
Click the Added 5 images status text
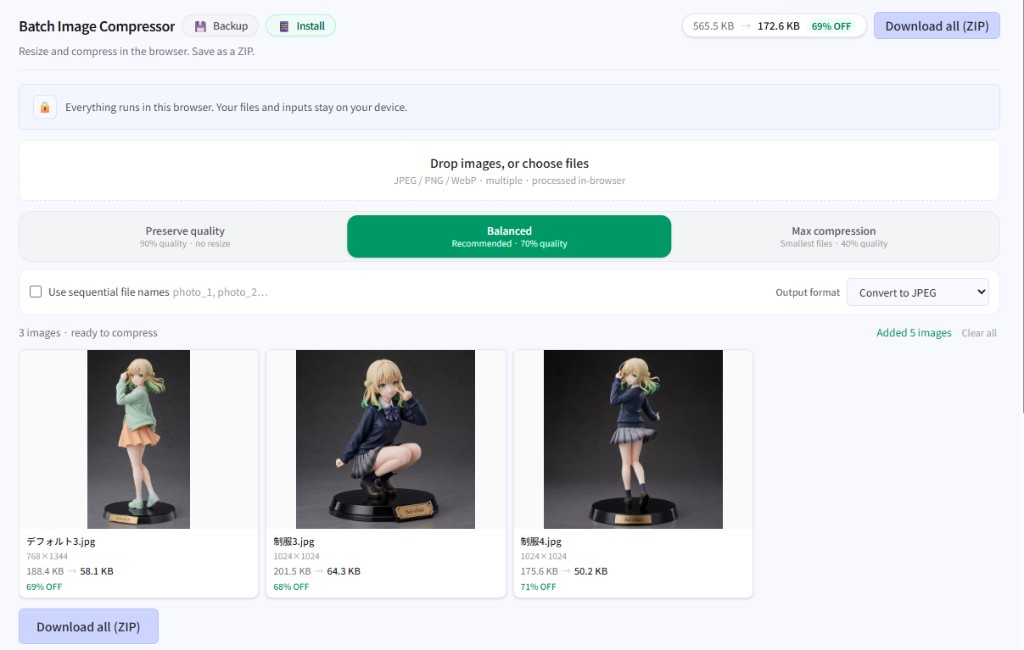(914, 333)
